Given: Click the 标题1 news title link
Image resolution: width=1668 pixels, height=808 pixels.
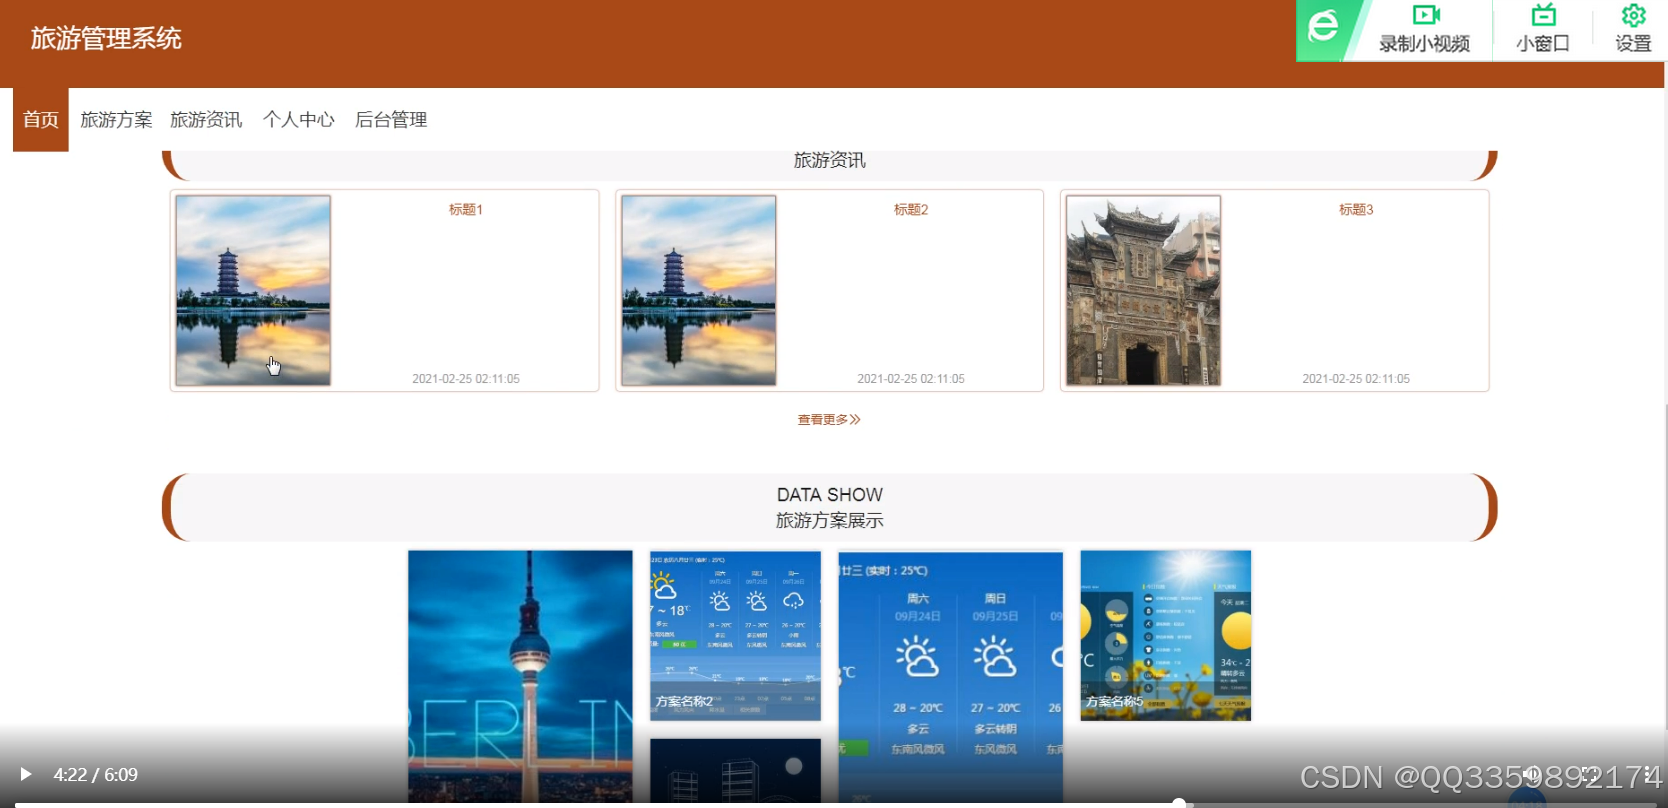Looking at the screenshot, I should click(466, 209).
